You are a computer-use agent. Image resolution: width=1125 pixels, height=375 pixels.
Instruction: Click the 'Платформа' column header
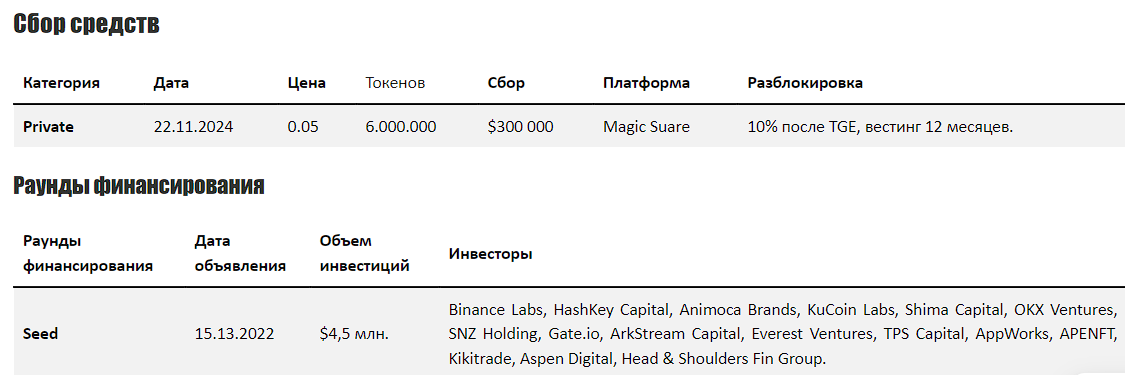point(646,83)
